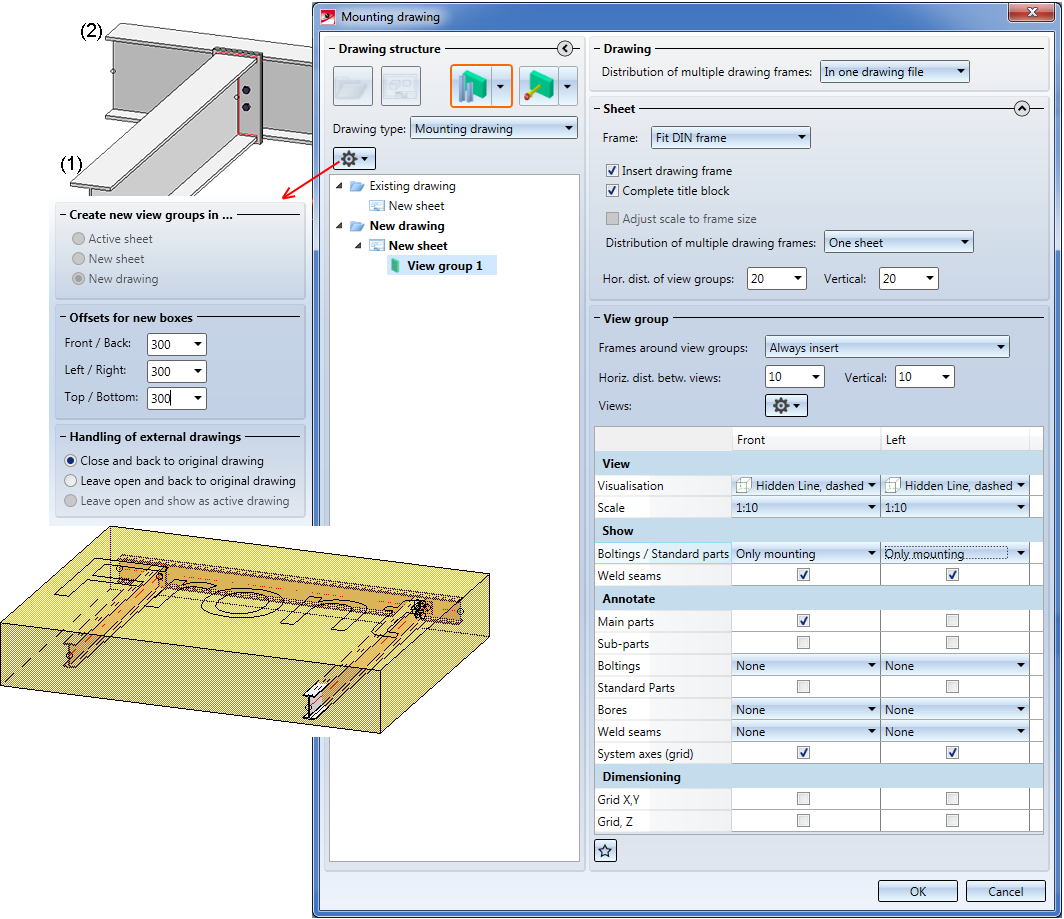Click the greyed-out drawing sheet icon
The height and width of the screenshot is (919, 1064).
point(401,87)
